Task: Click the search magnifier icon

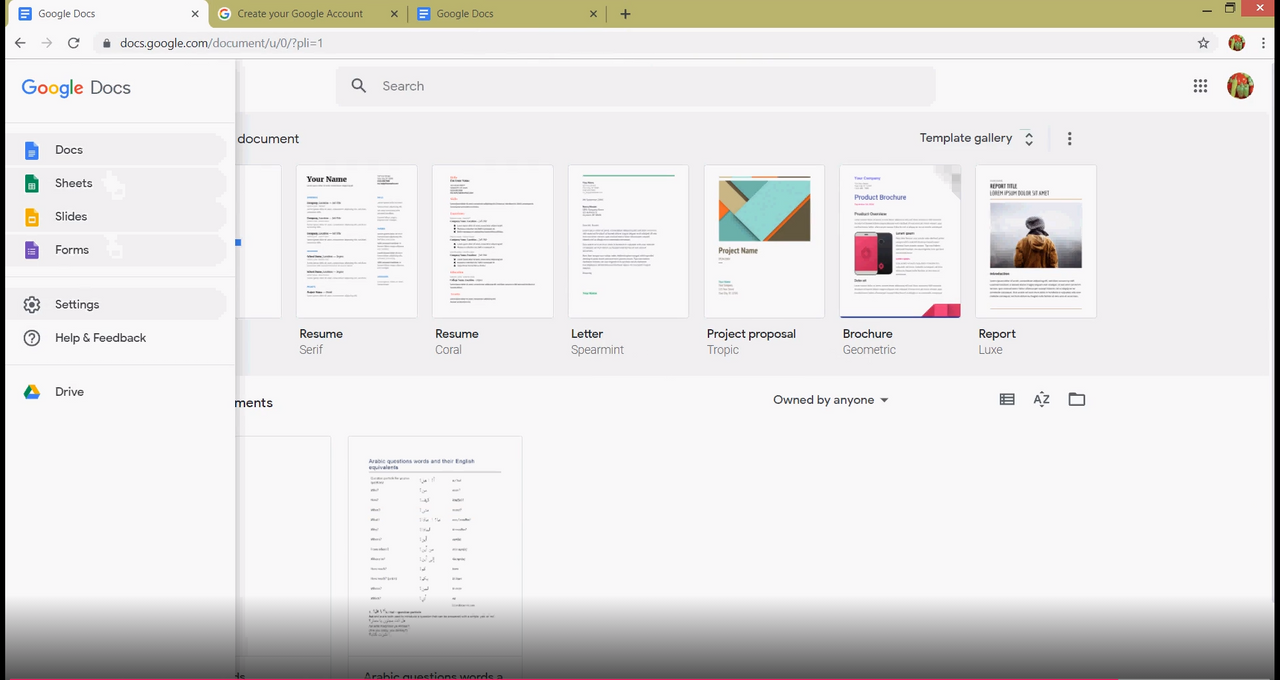Action: 359,86
